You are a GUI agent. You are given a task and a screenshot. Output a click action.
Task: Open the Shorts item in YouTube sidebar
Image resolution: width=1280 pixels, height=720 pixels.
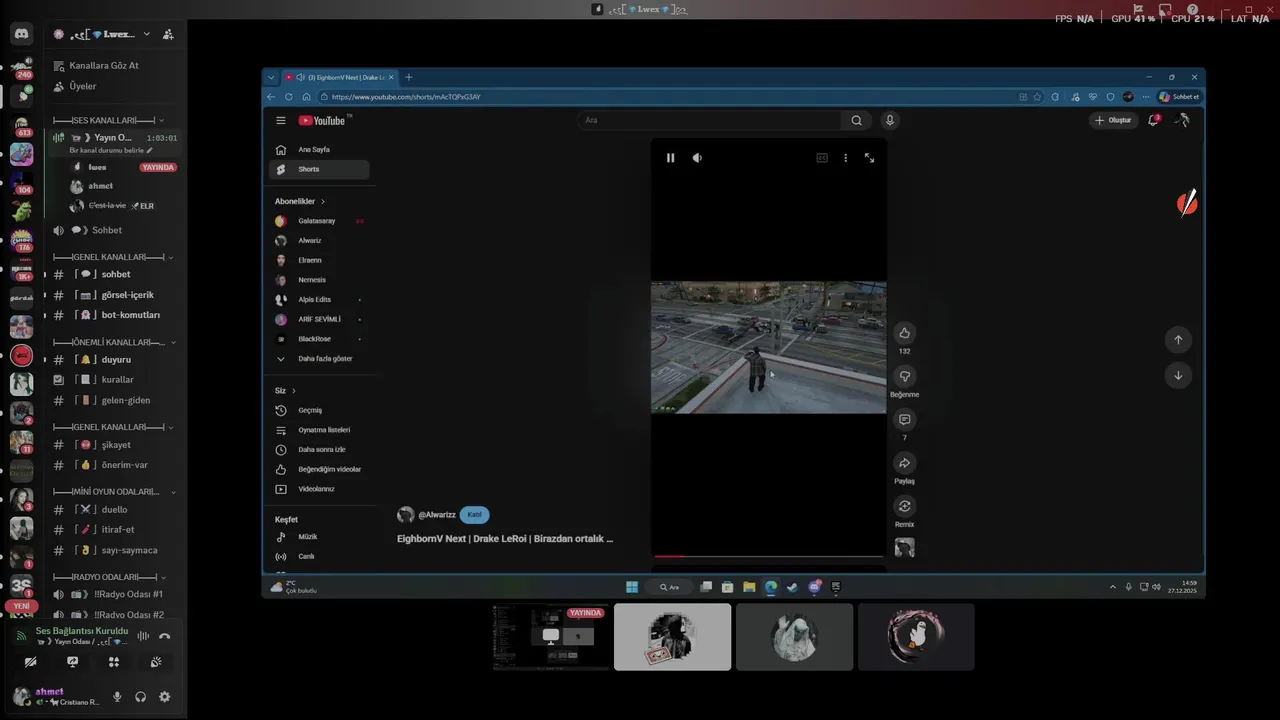(x=319, y=170)
